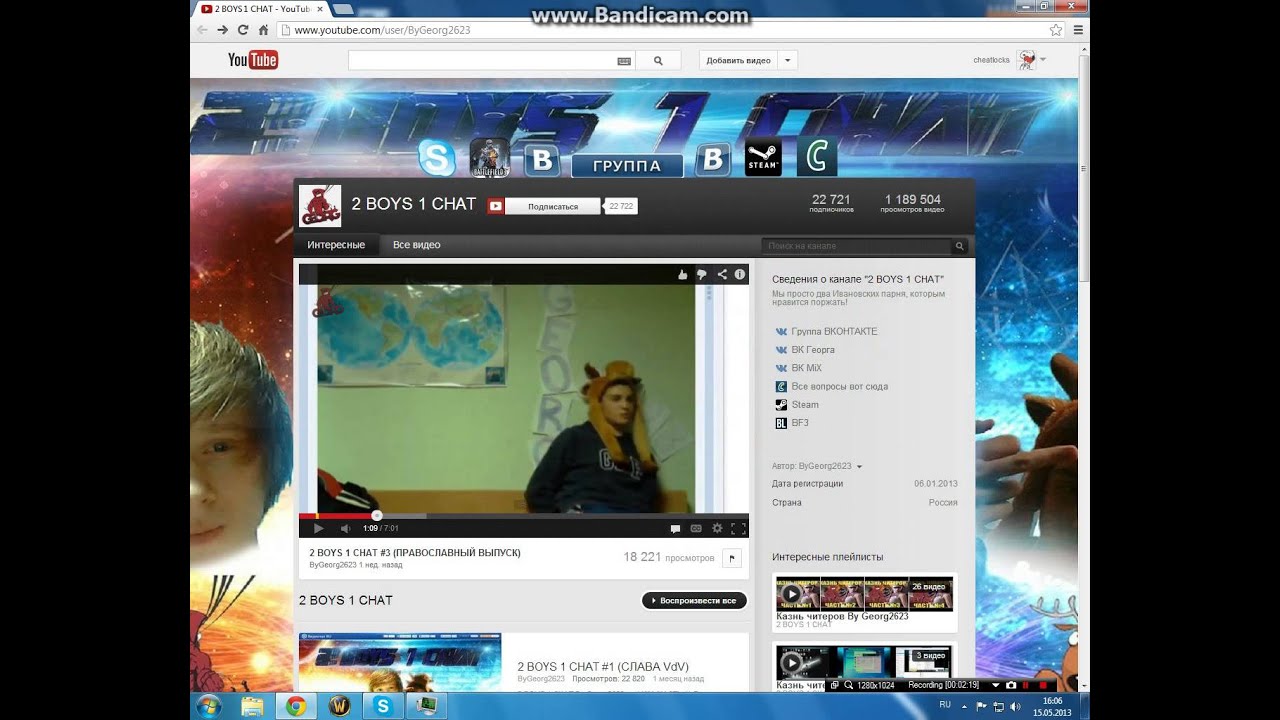Click the info icon on the player
The image size is (1280, 720).
pyautogui.click(x=740, y=274)
